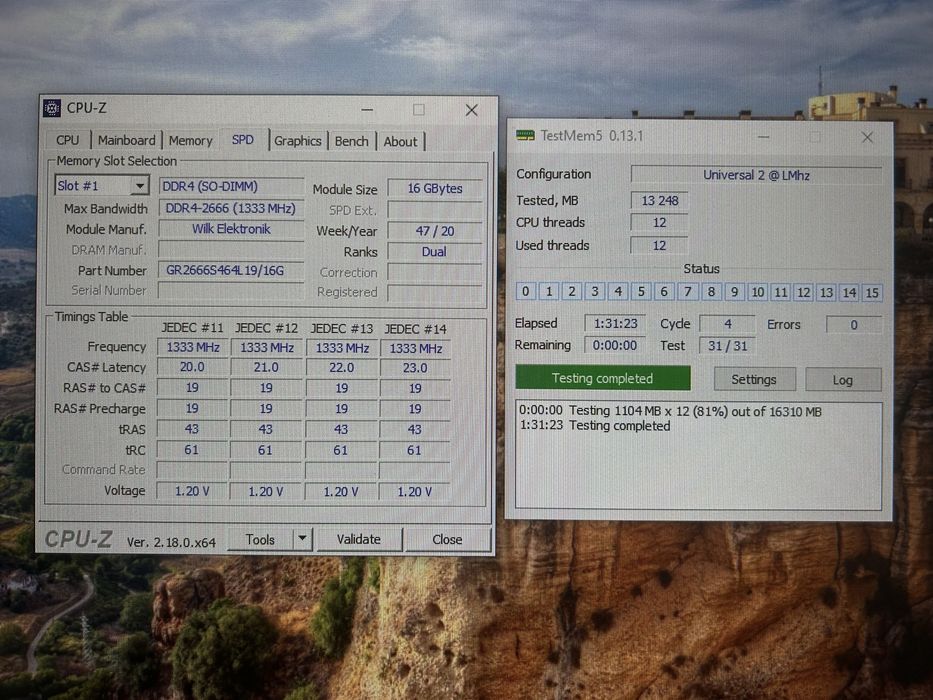Click the JEDEC #14 column header
Viewport: 933px width, 700px height.
pos(415,329)
